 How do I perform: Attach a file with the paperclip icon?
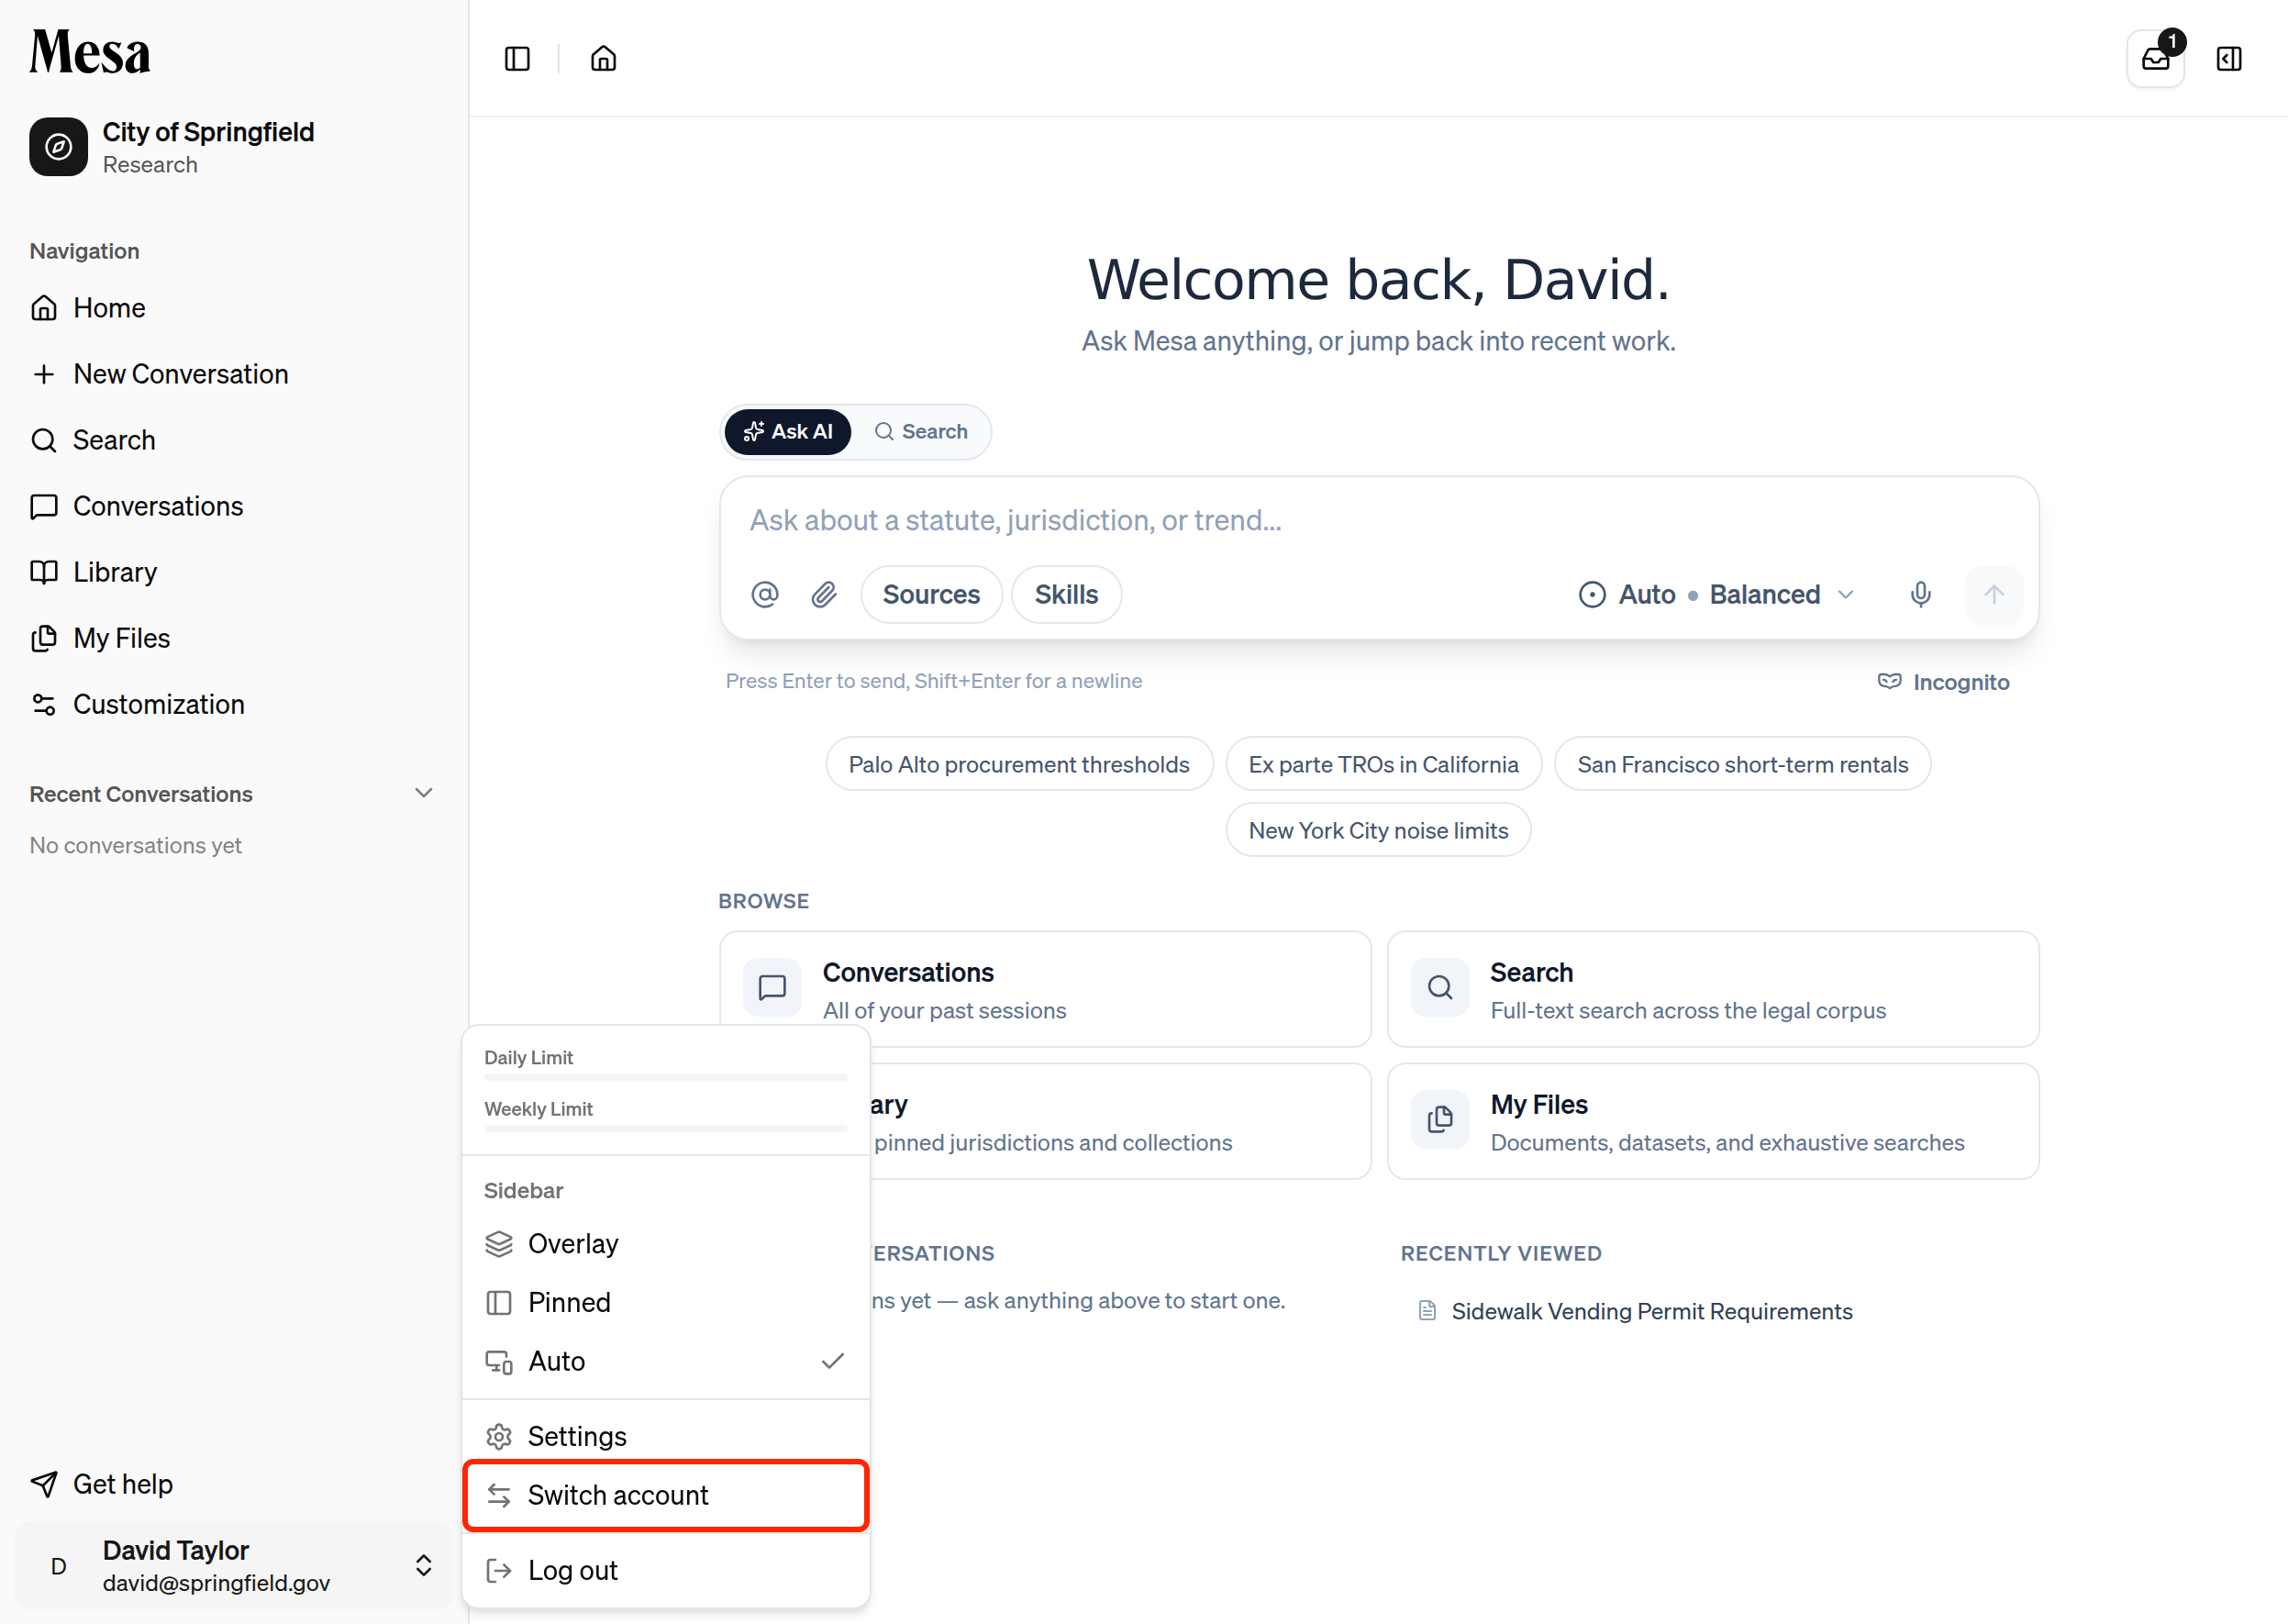tap(824, 595)
